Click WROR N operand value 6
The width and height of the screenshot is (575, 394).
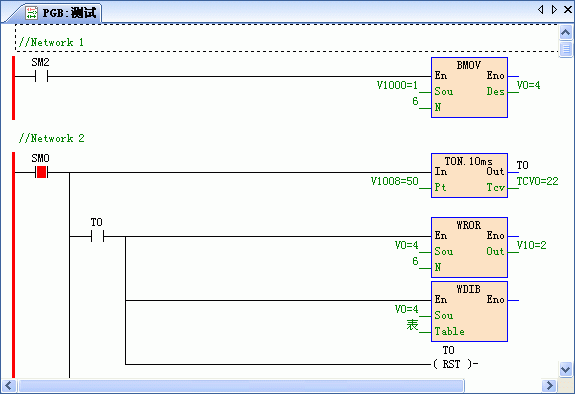click(415, 261)
